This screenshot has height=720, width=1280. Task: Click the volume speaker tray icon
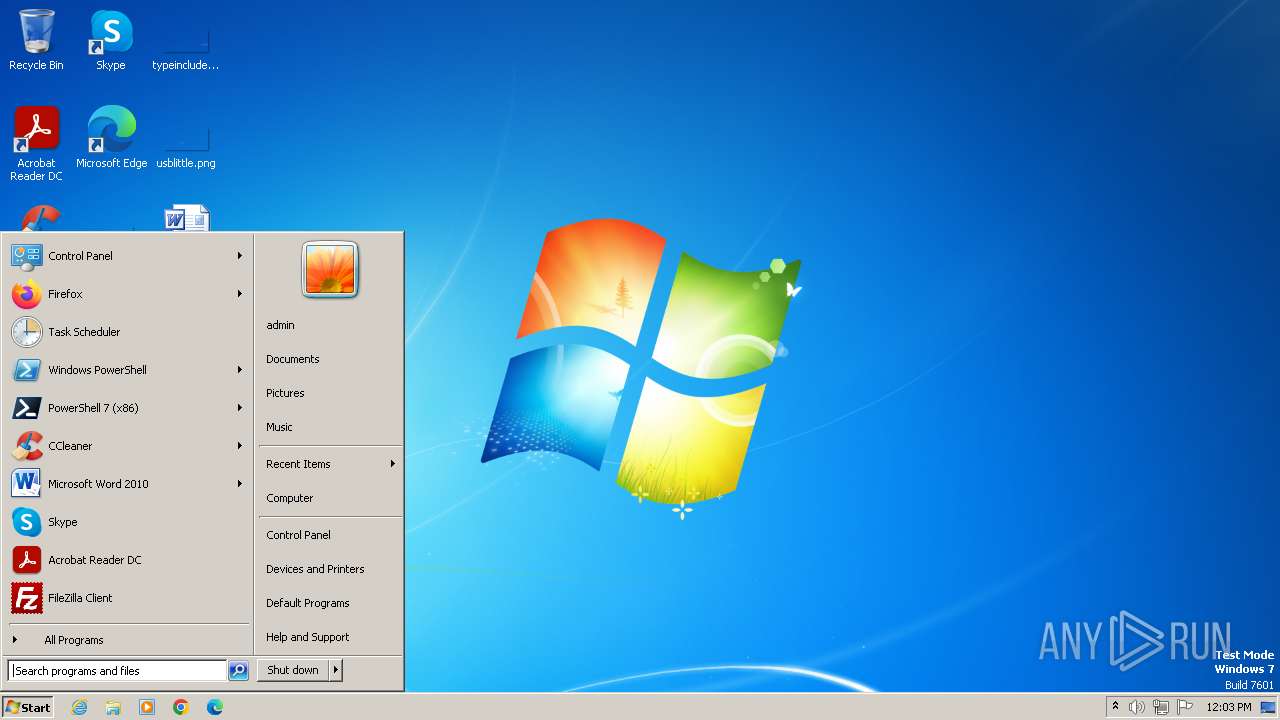tap(1136, 707)
